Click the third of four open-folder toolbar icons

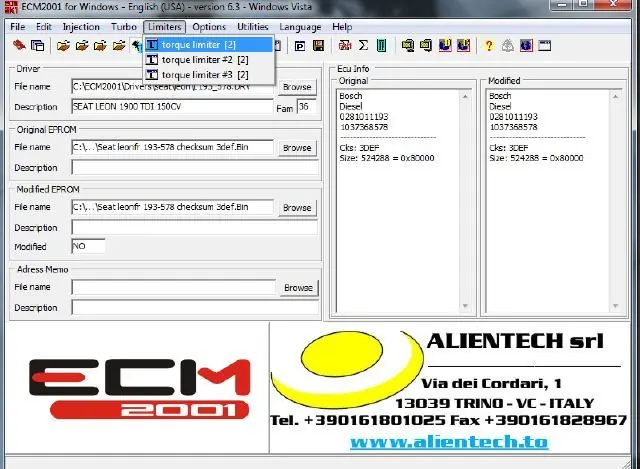[x=100, y=45]
